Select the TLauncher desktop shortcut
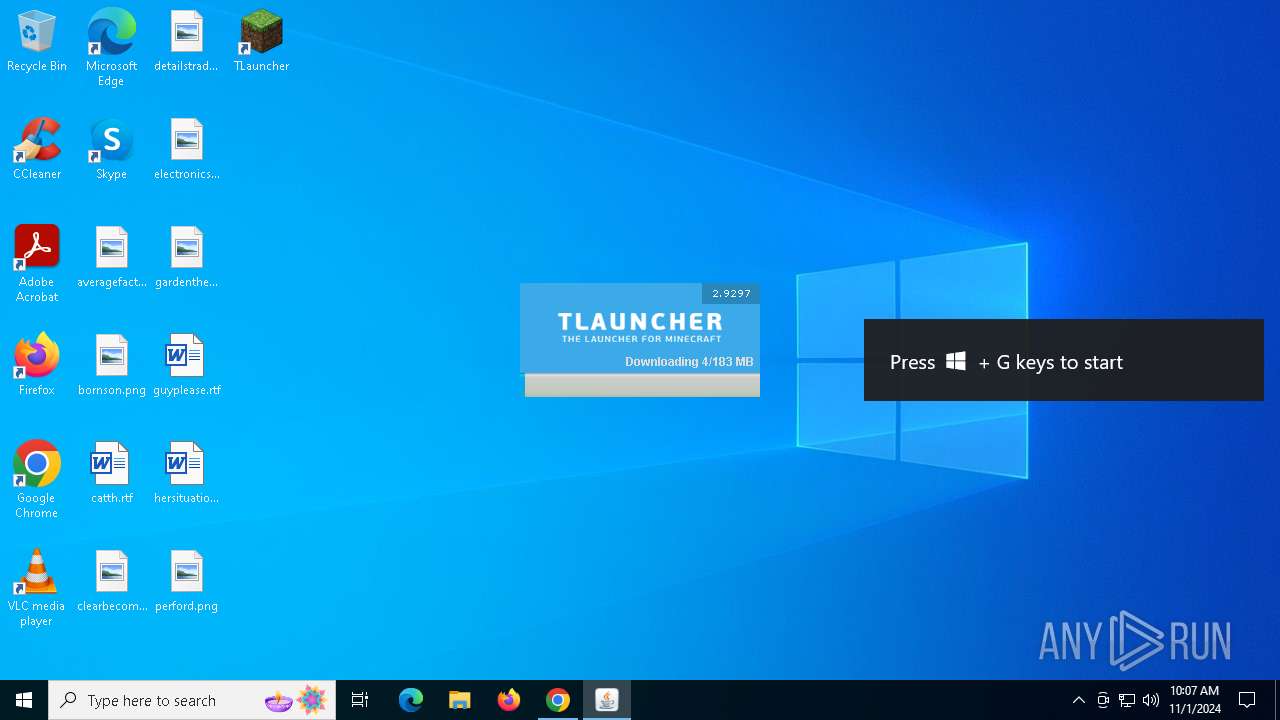Screen dimensions: 1280x720 pyautogui.click(x=261, y=42)
